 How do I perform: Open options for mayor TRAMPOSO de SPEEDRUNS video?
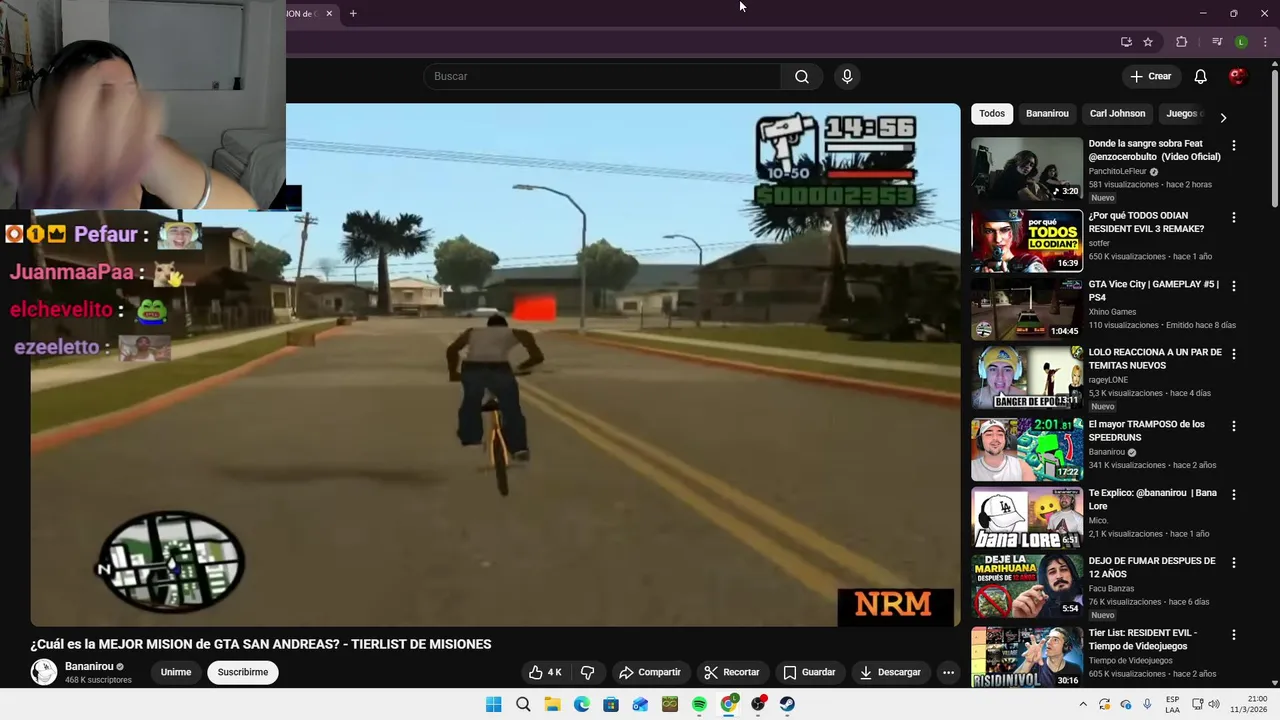[1233, 426]
